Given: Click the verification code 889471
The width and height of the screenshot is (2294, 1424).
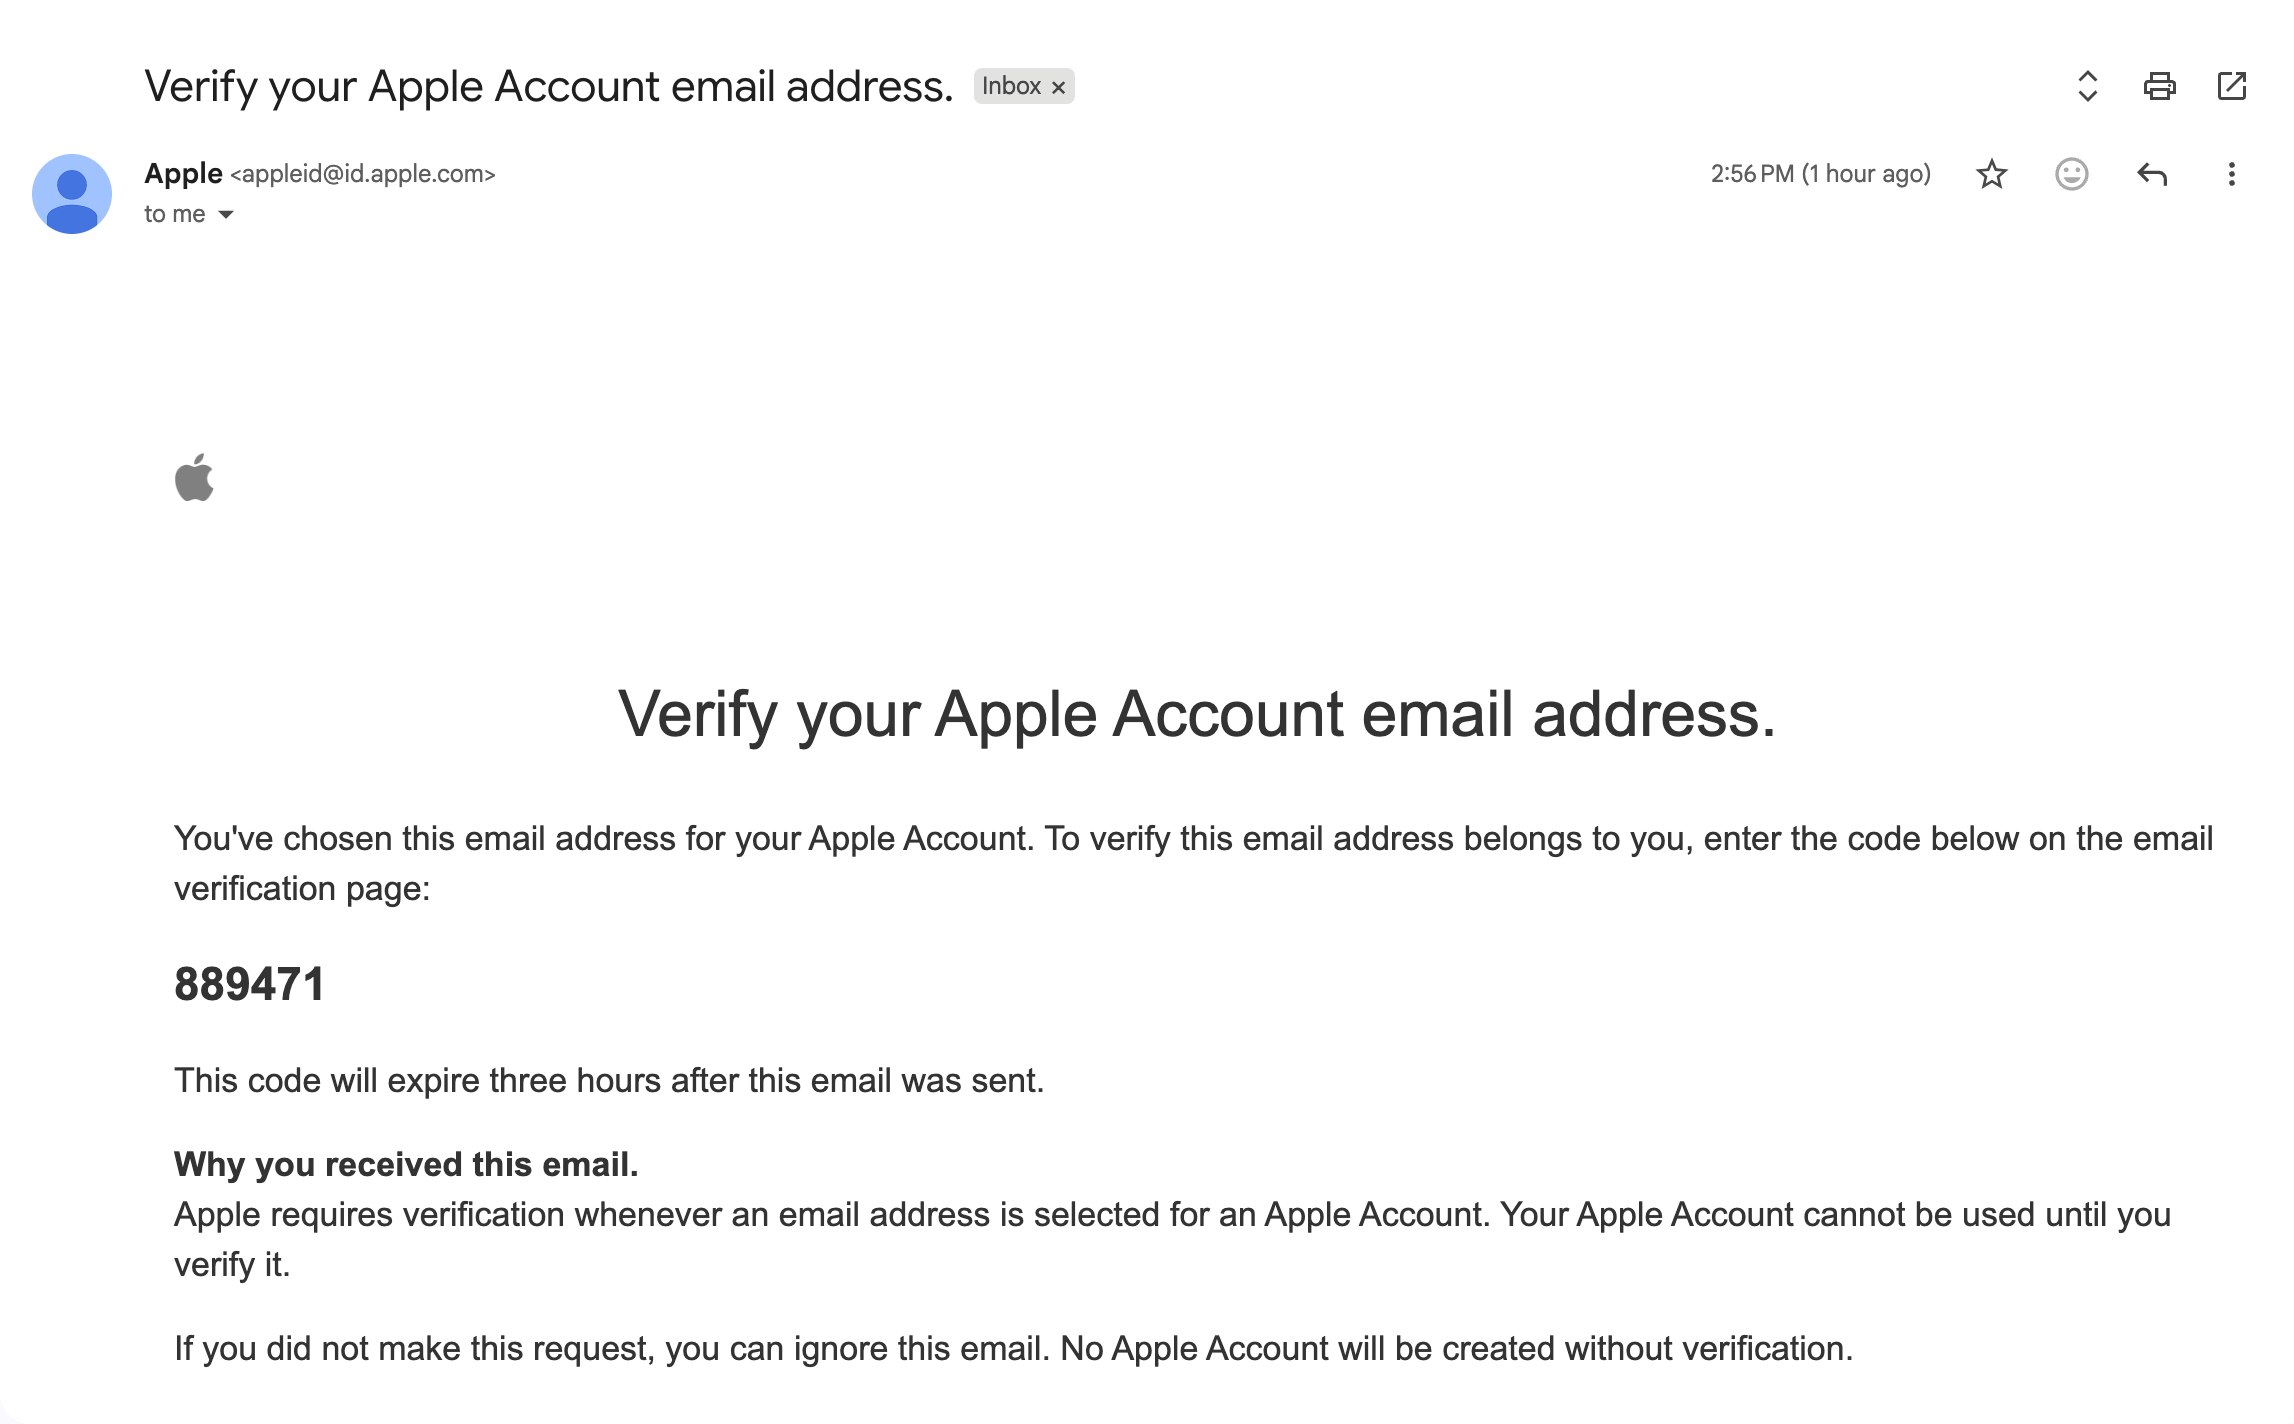Looking at the screenshot, I should [249, 984].
